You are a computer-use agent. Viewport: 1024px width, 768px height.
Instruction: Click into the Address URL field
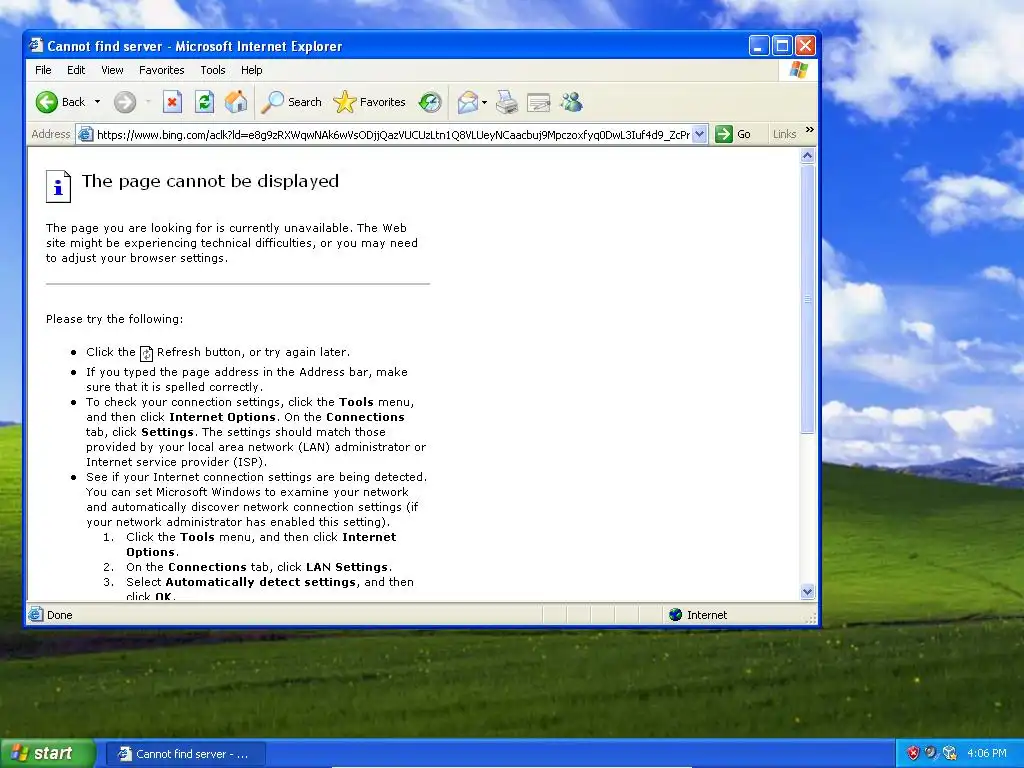[x=392, y=135]
